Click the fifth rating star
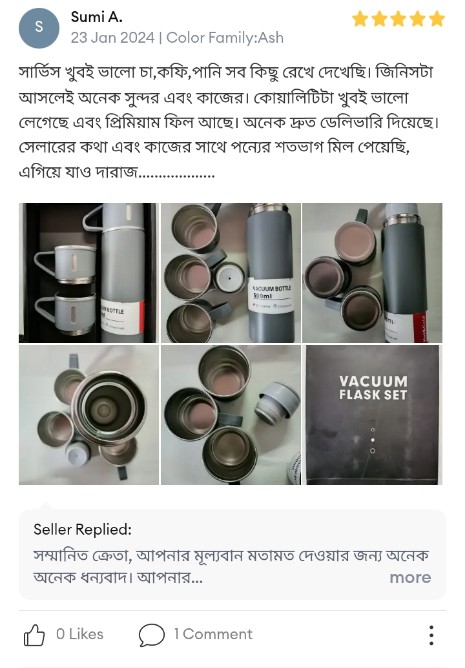This screenshot has width=465, height=668. pyautogui.click(x=437, y=19)
